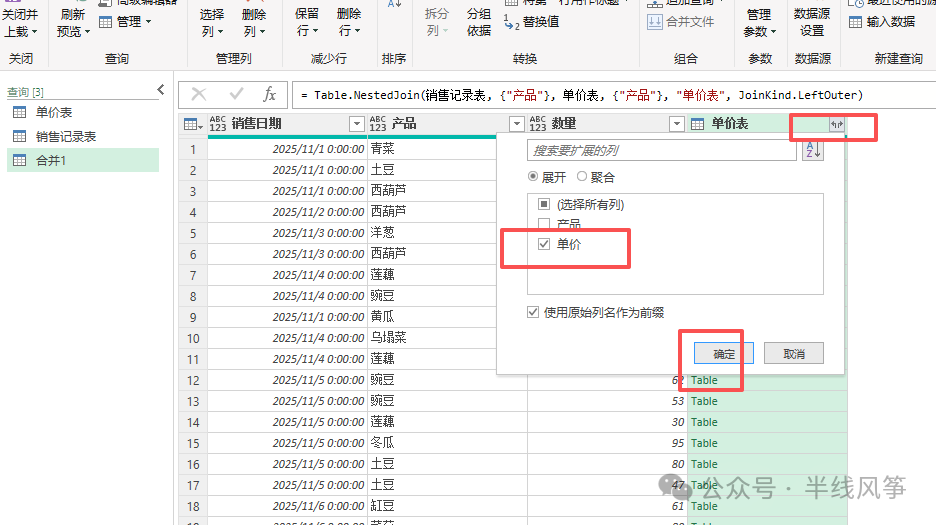Click the 冬瓜 product cell
The width and height of the screenshot is (936, 525).
(447, 443)
